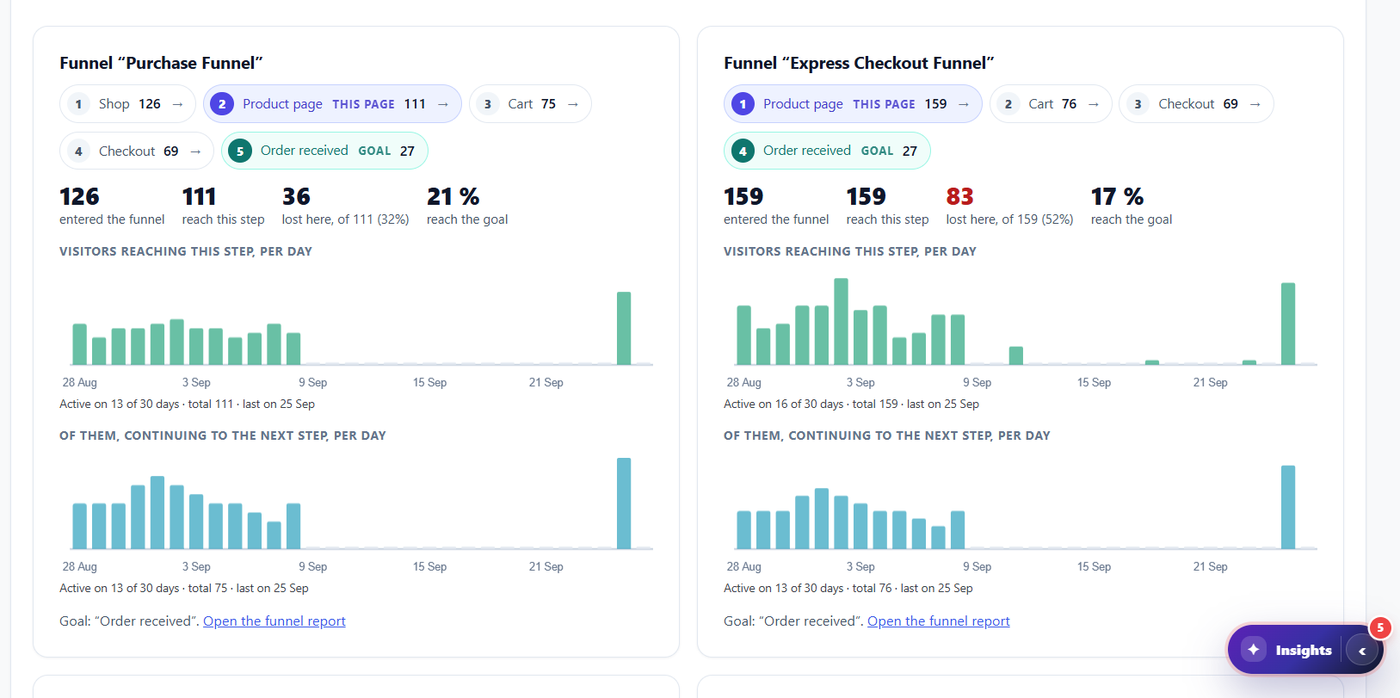Click "lost here, of 111 (32%)" label
Image resolution: width=1400 pixels, height=698 pixels.
point(346,219)
